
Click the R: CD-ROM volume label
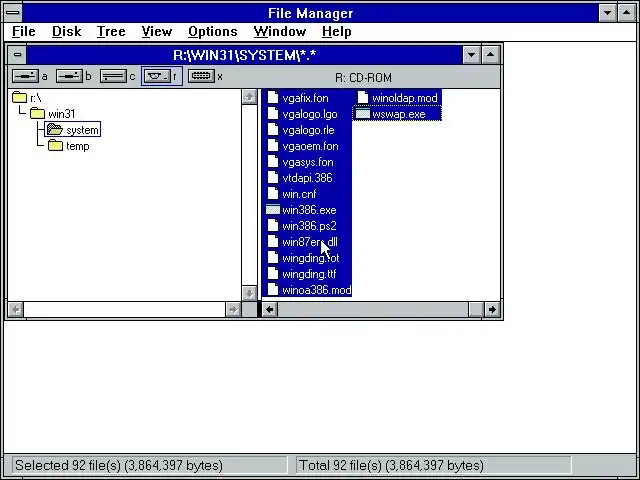click(x=363, y=78)
